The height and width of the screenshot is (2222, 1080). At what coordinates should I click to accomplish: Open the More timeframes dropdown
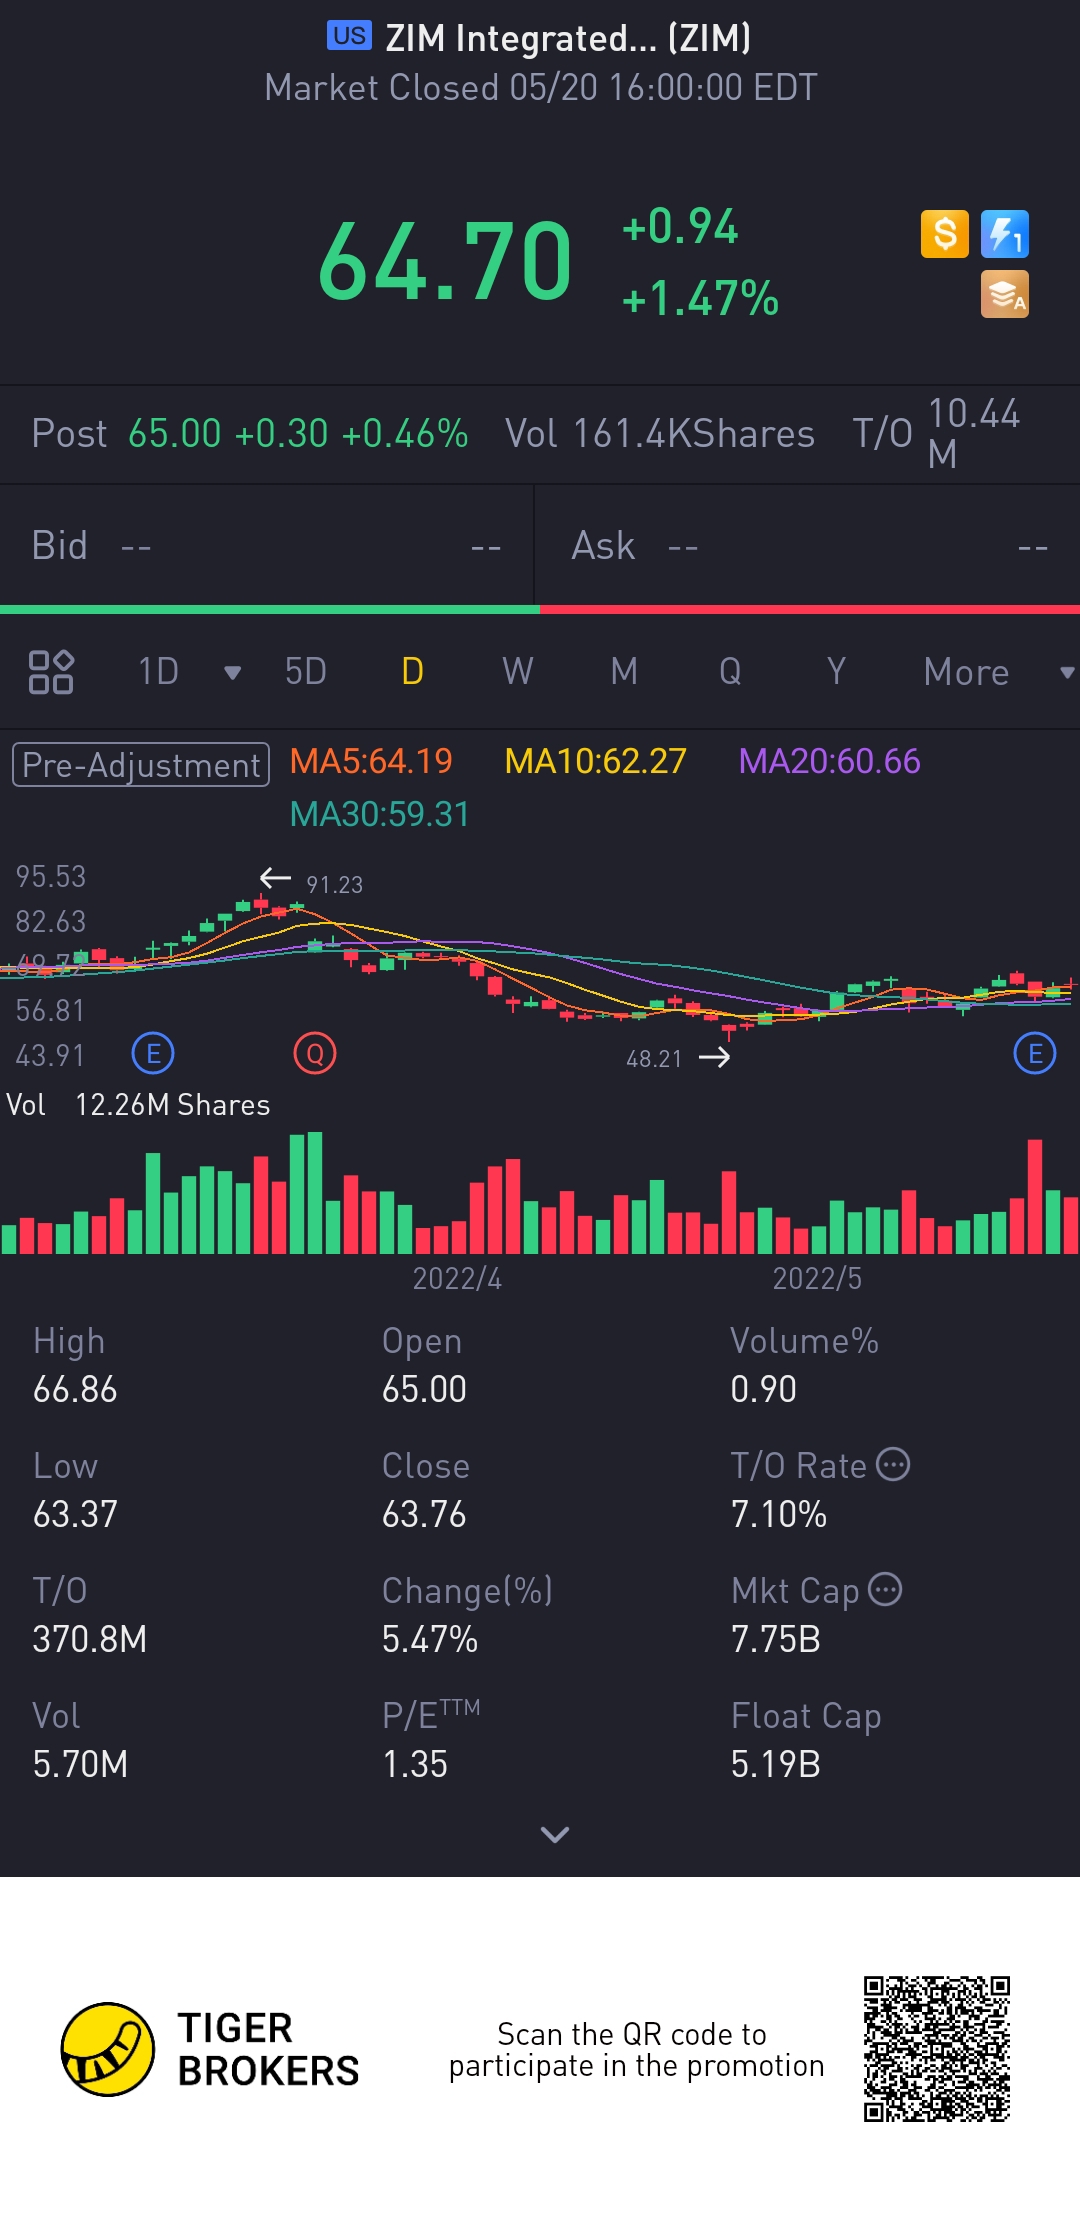click(998, 672)
